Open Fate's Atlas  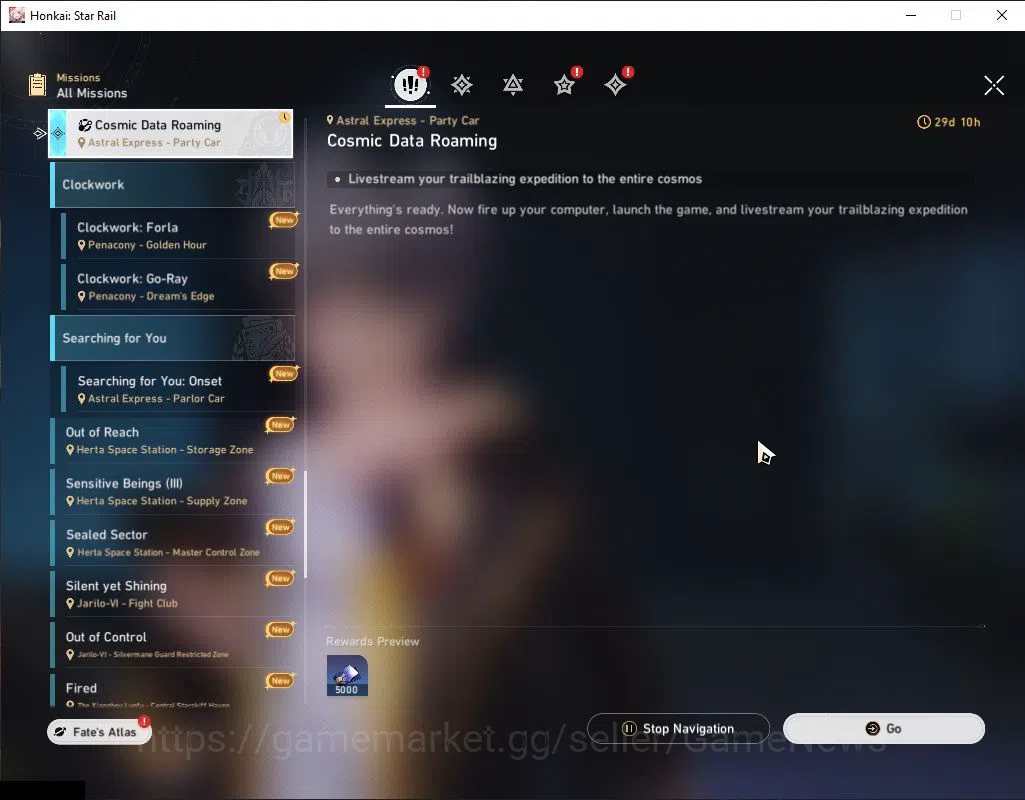[99, 732]
